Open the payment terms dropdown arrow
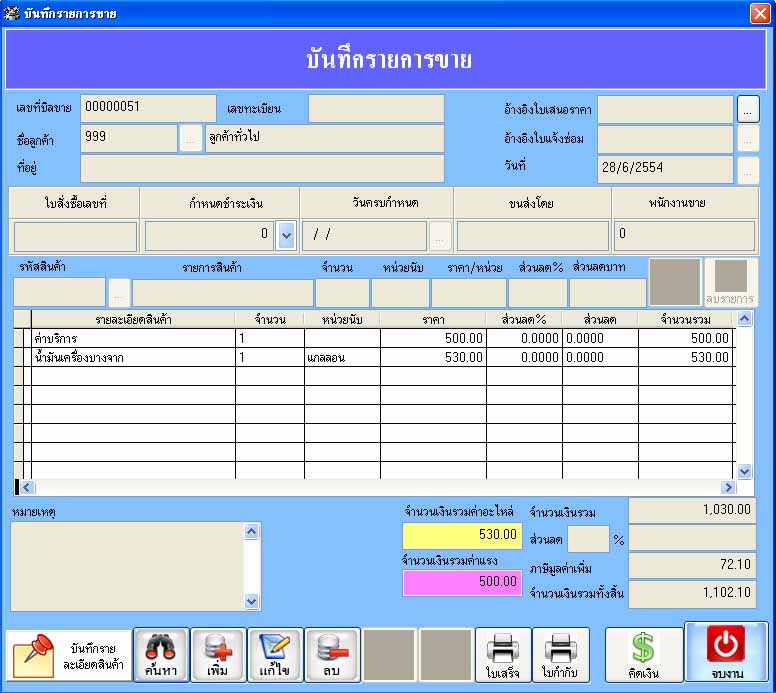 click(x=286, y=236)
